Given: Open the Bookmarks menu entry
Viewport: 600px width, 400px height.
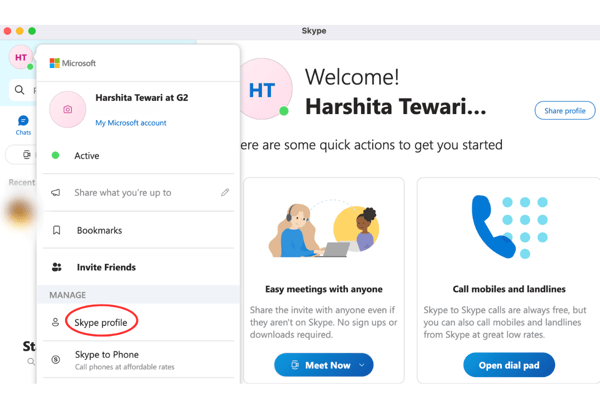Looking at the screenshot, I should [99, 230].
